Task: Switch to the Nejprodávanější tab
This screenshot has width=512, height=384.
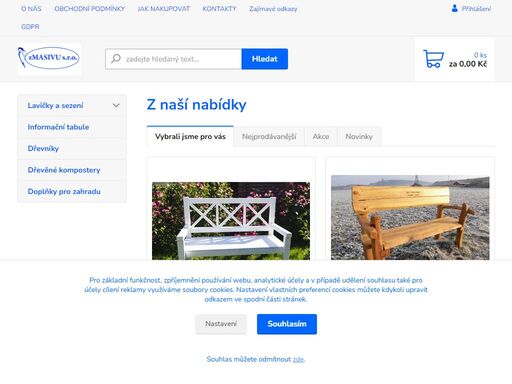Action: click(269, 136)
